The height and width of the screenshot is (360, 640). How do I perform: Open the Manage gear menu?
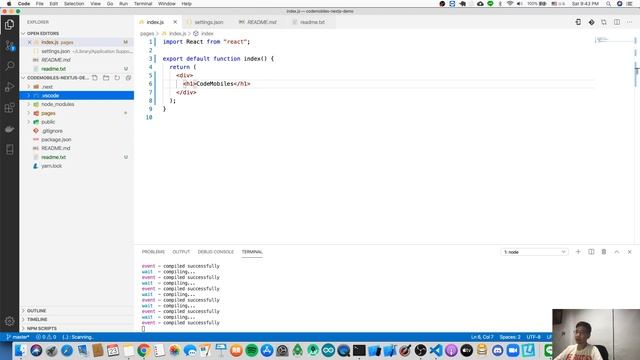point(9,321)
